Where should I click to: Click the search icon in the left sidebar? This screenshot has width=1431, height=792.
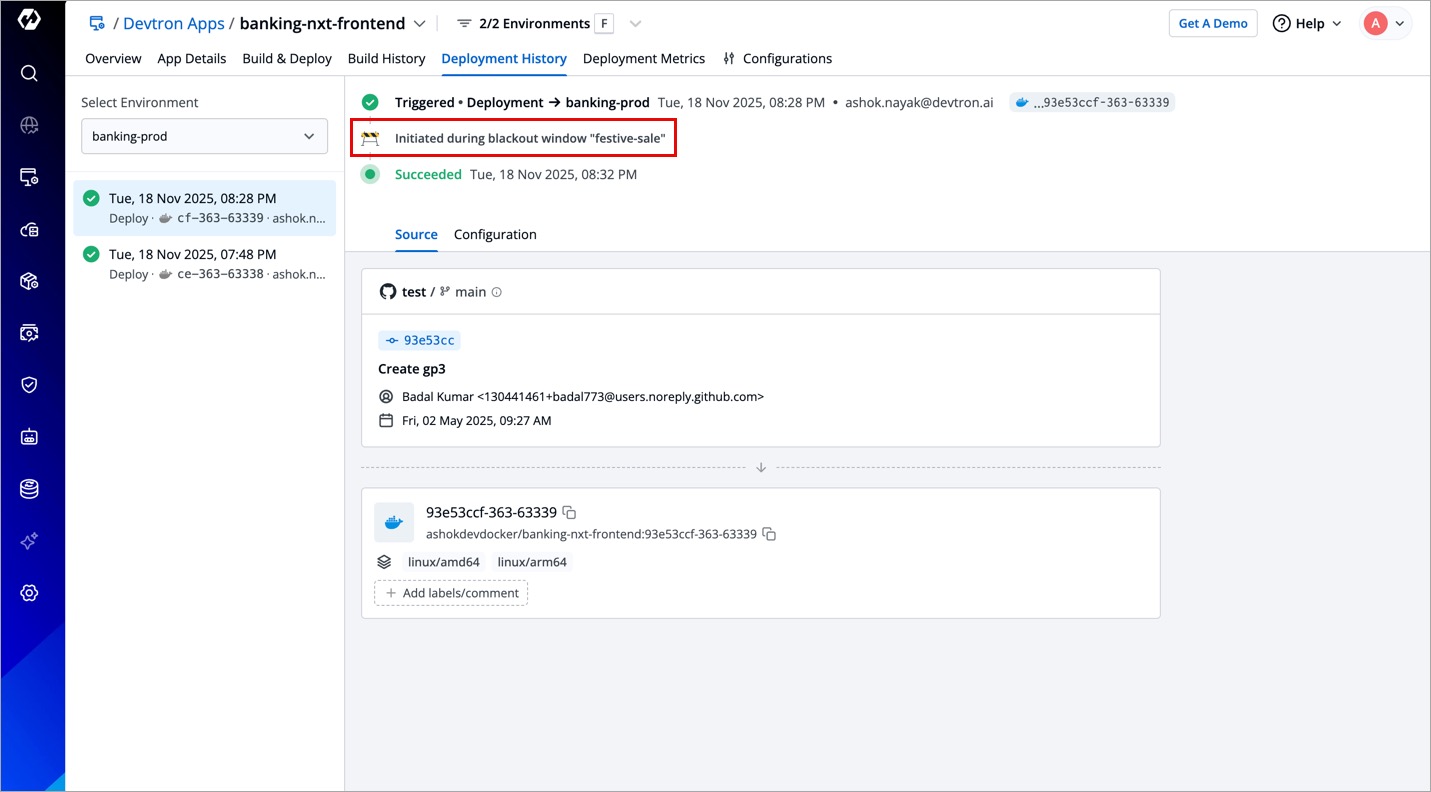tap(29, 73)
